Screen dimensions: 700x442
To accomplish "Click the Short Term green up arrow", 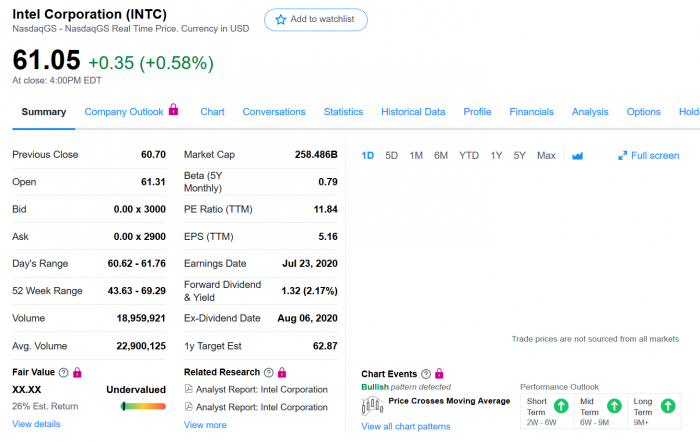I will point(561,406).
